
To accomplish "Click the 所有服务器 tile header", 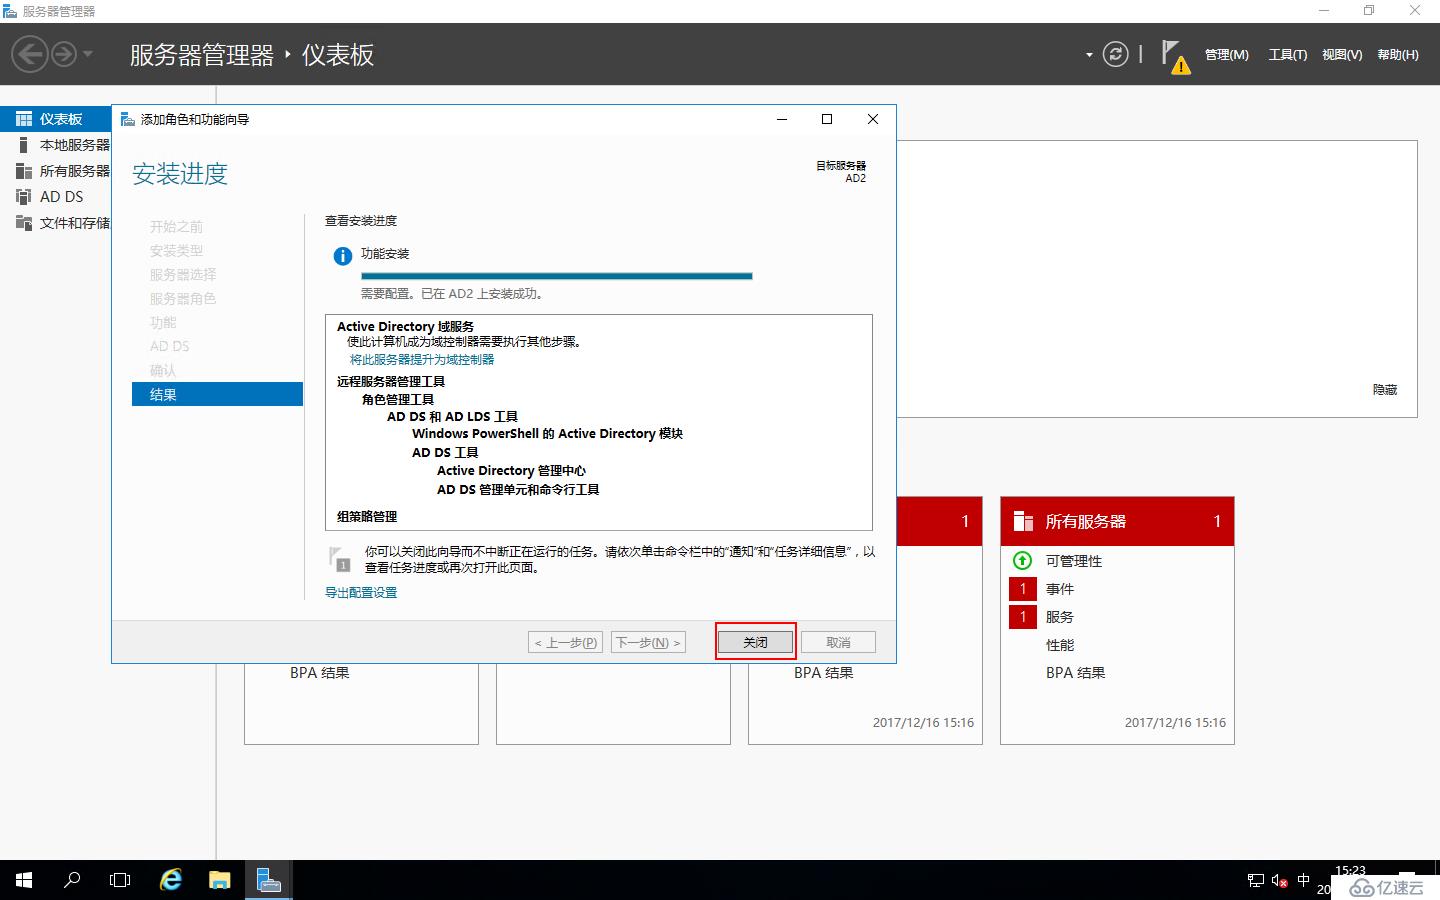I will click(1117, 521).
